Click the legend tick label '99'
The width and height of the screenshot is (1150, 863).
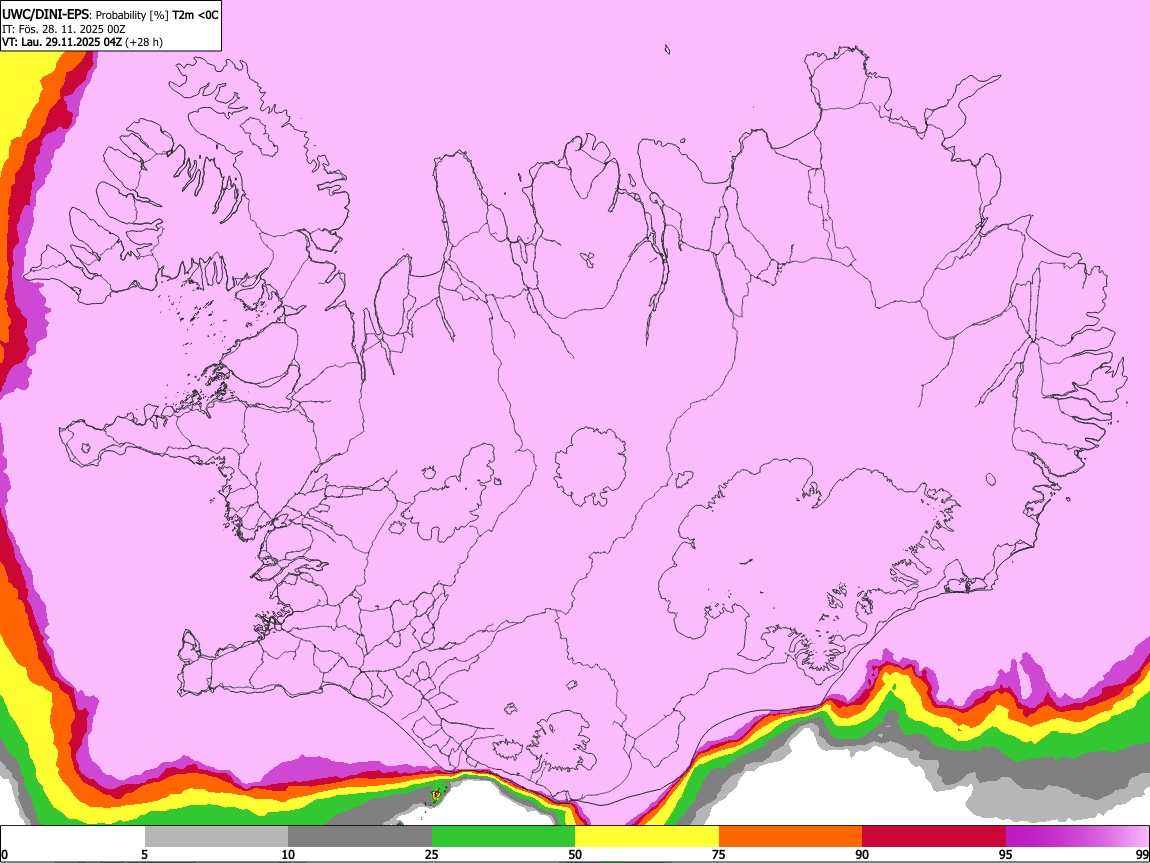tap(1141, 854)
